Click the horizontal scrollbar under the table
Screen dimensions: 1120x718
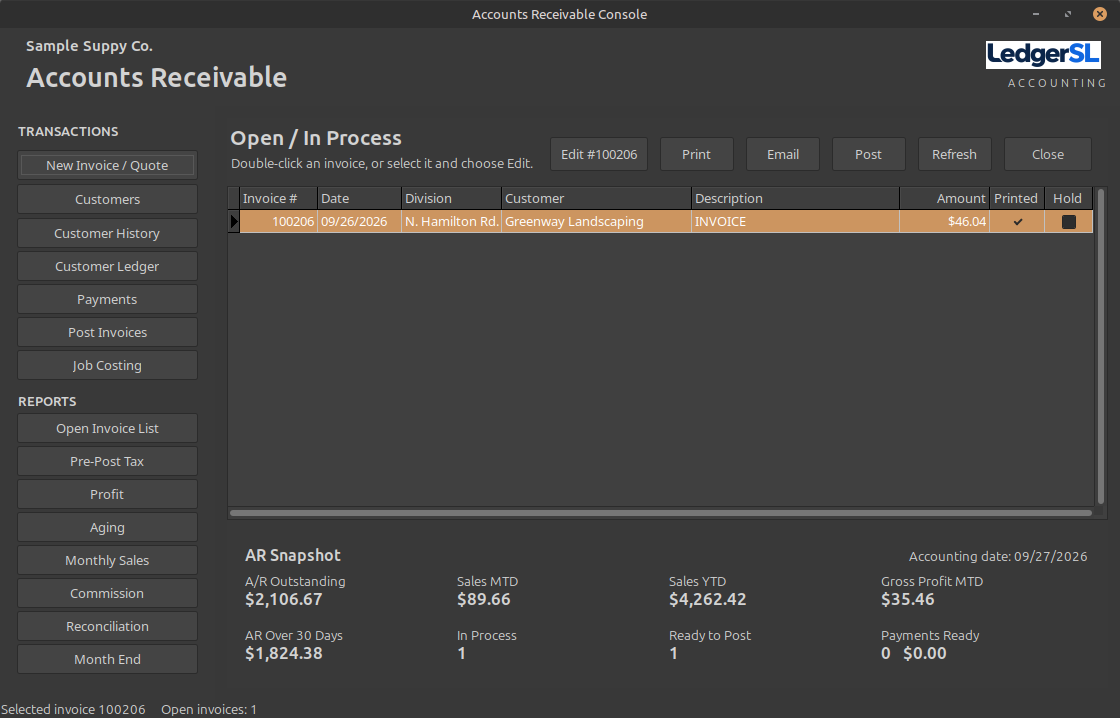pyautogui.click(x=661, y=513)
